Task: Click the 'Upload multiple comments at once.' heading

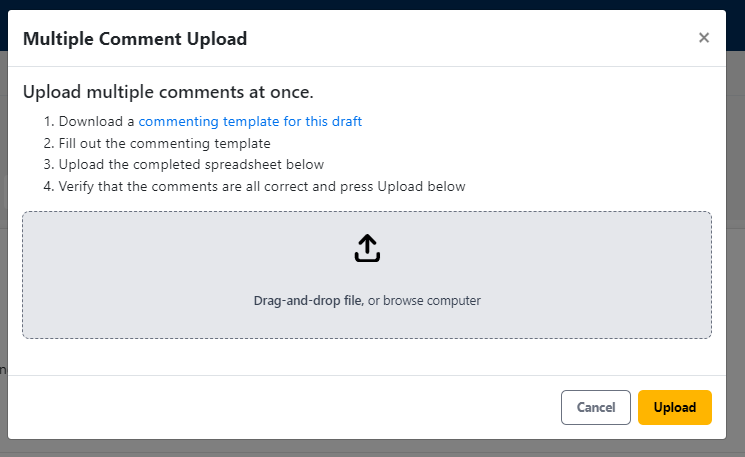Action: point(168,92)
